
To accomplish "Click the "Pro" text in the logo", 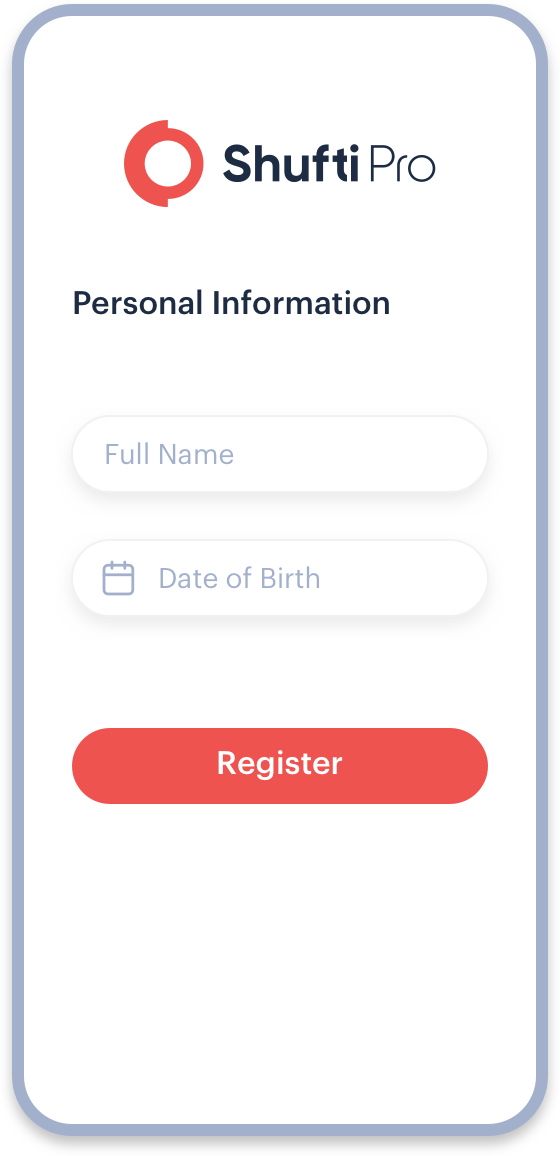I will (x=401, y=164).
